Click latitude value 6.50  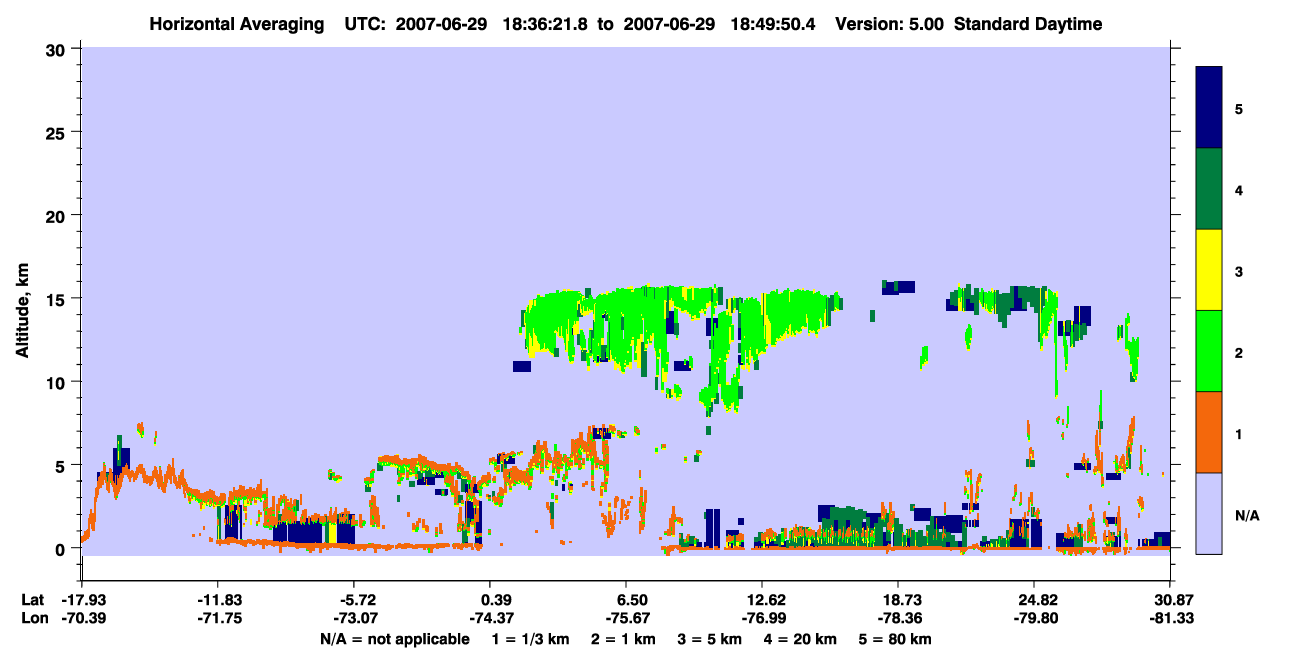click(x=634, y=600)
